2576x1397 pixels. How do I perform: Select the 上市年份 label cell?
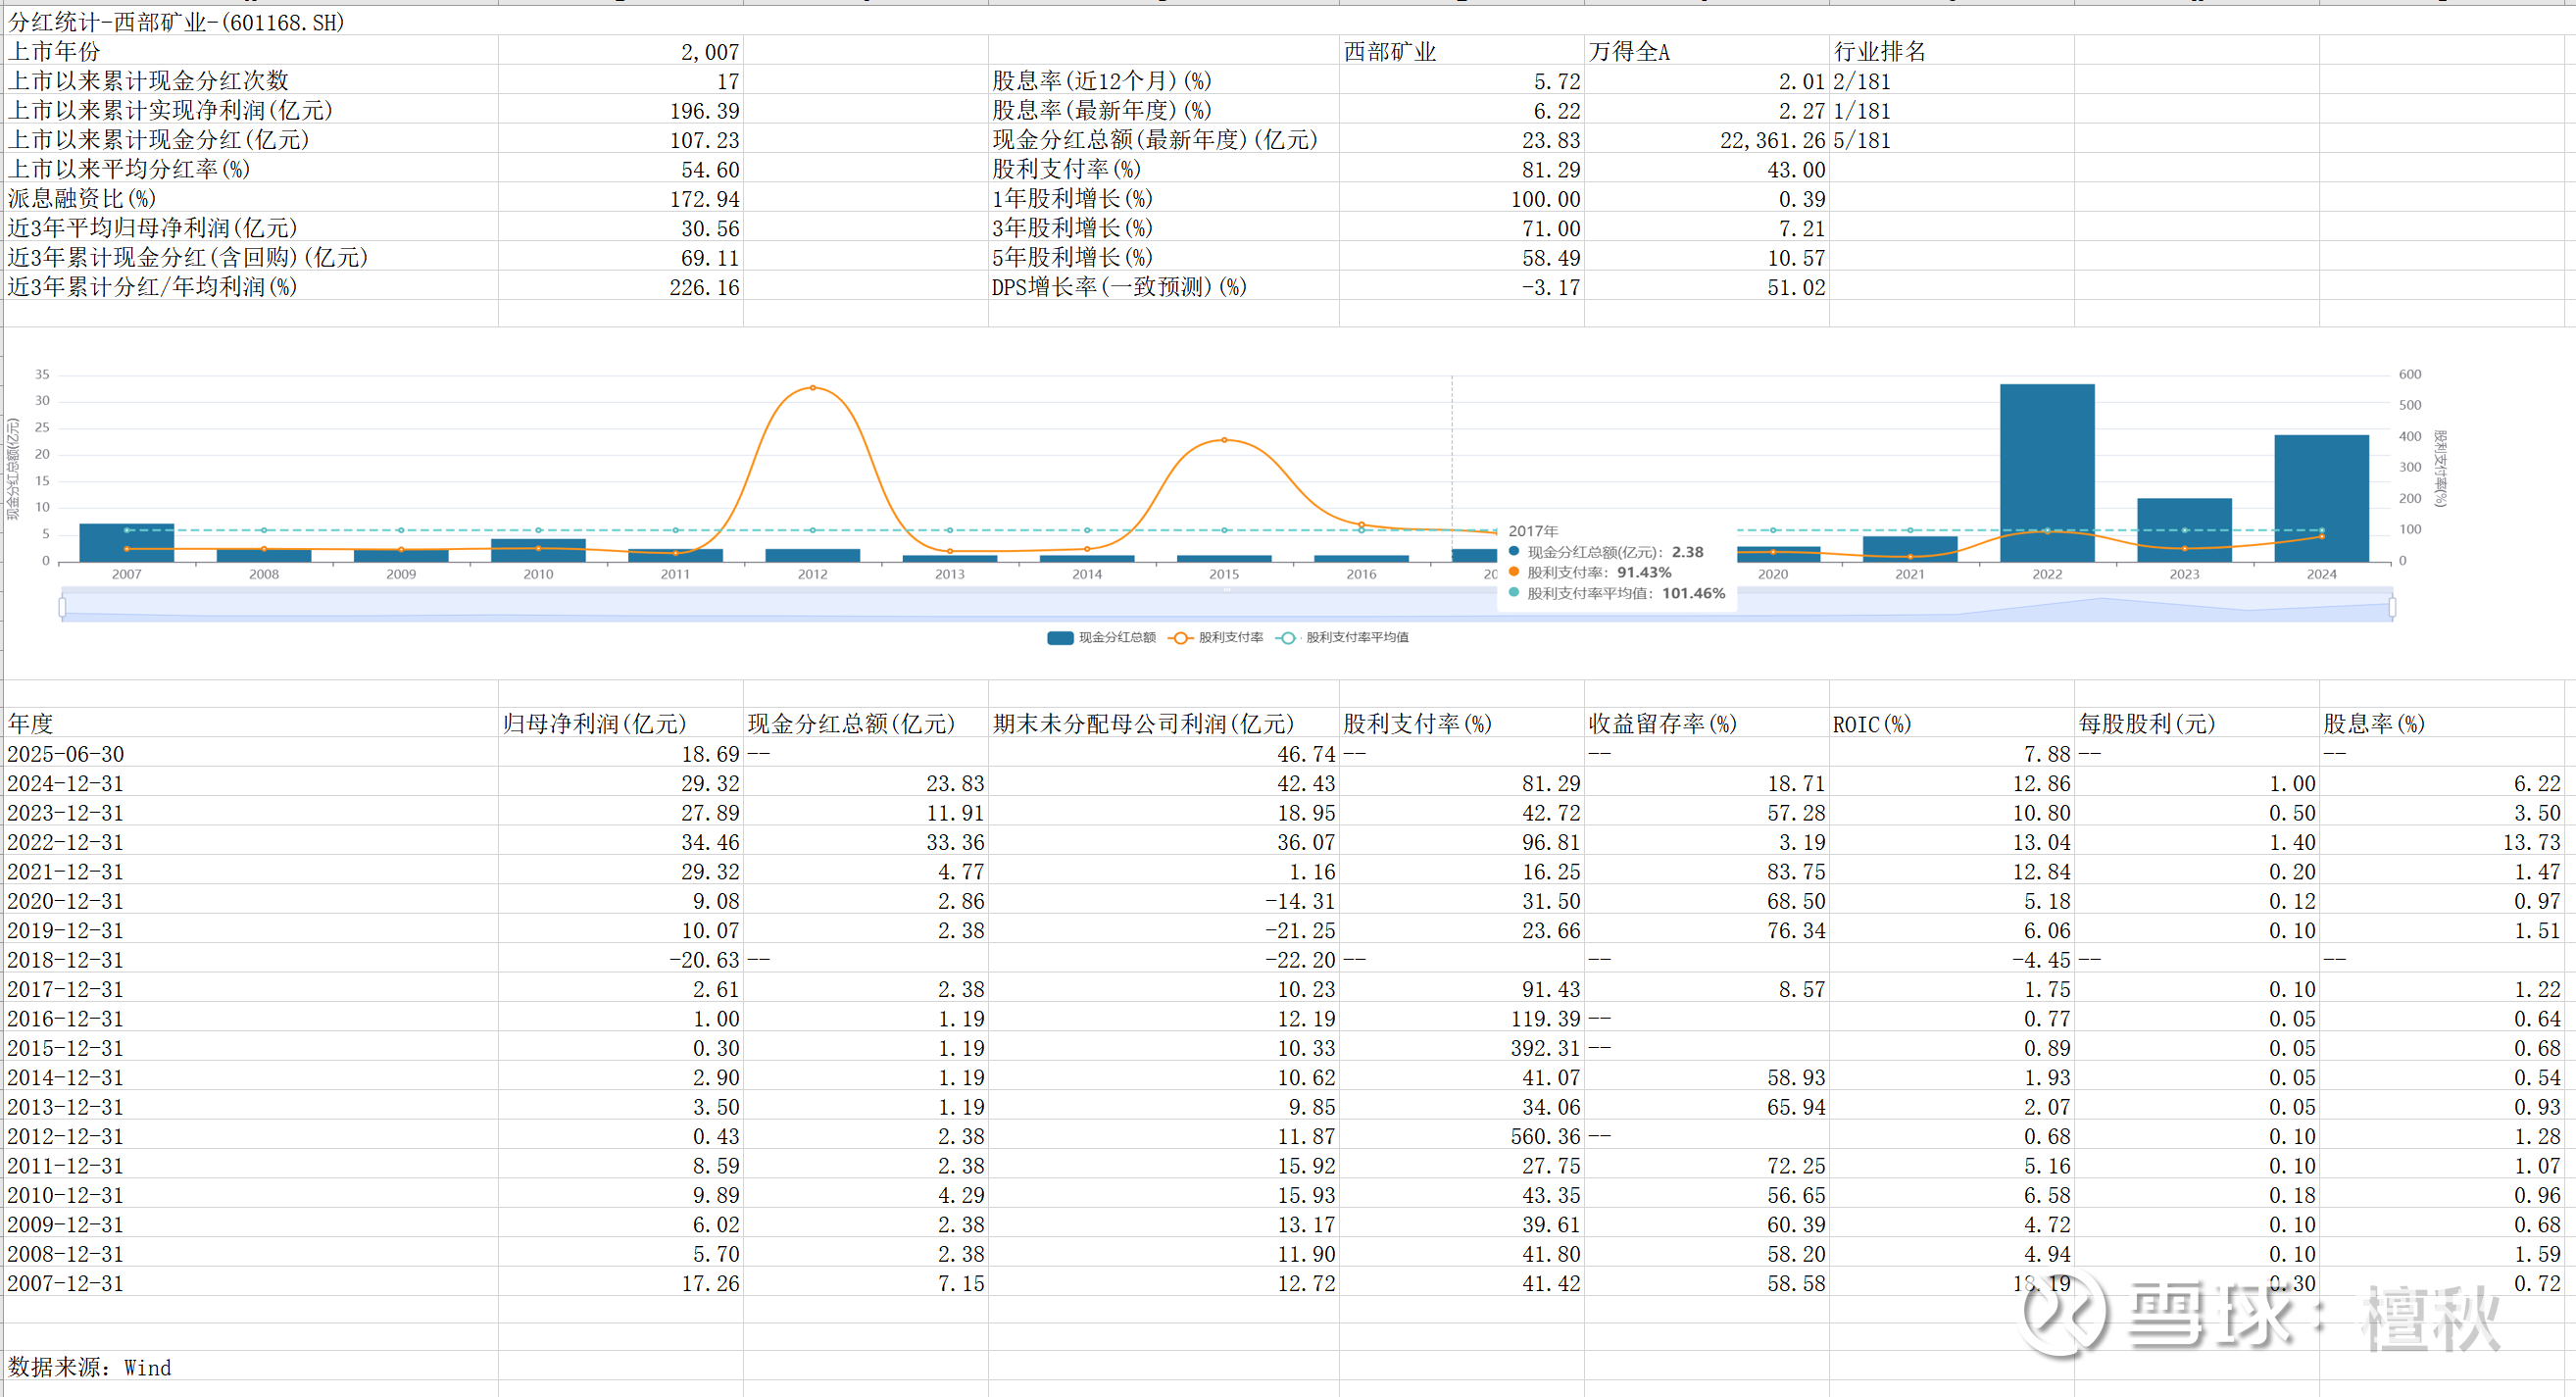click(x=251, y=51)
